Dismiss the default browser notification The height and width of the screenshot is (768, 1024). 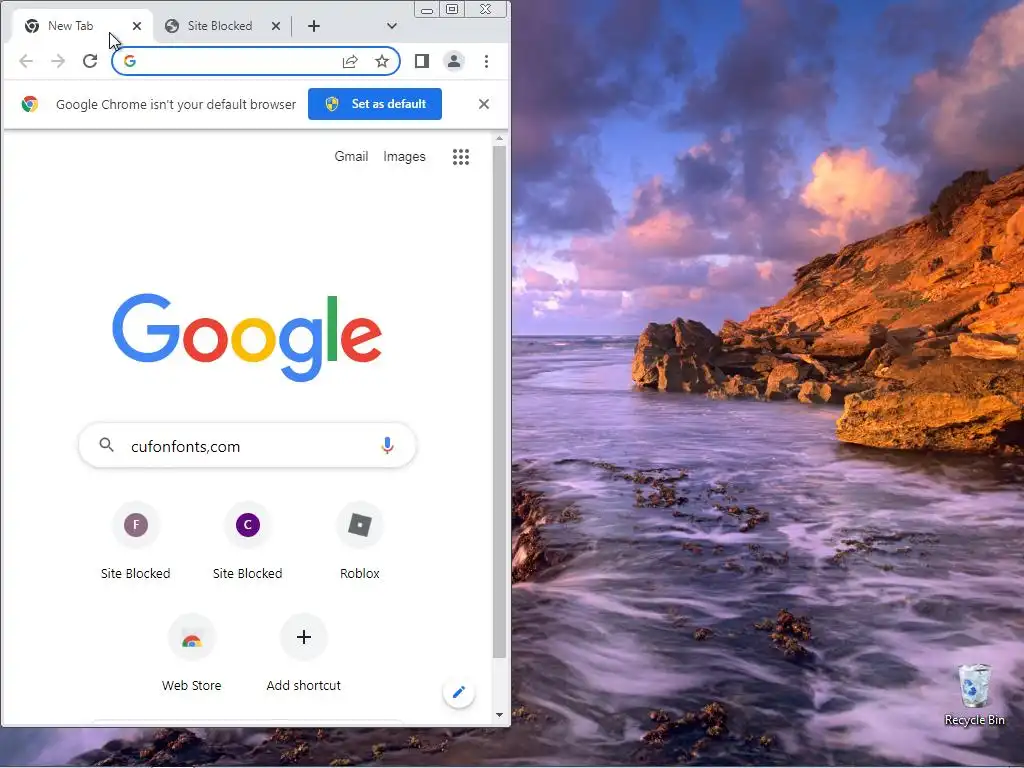coord(484,104)
